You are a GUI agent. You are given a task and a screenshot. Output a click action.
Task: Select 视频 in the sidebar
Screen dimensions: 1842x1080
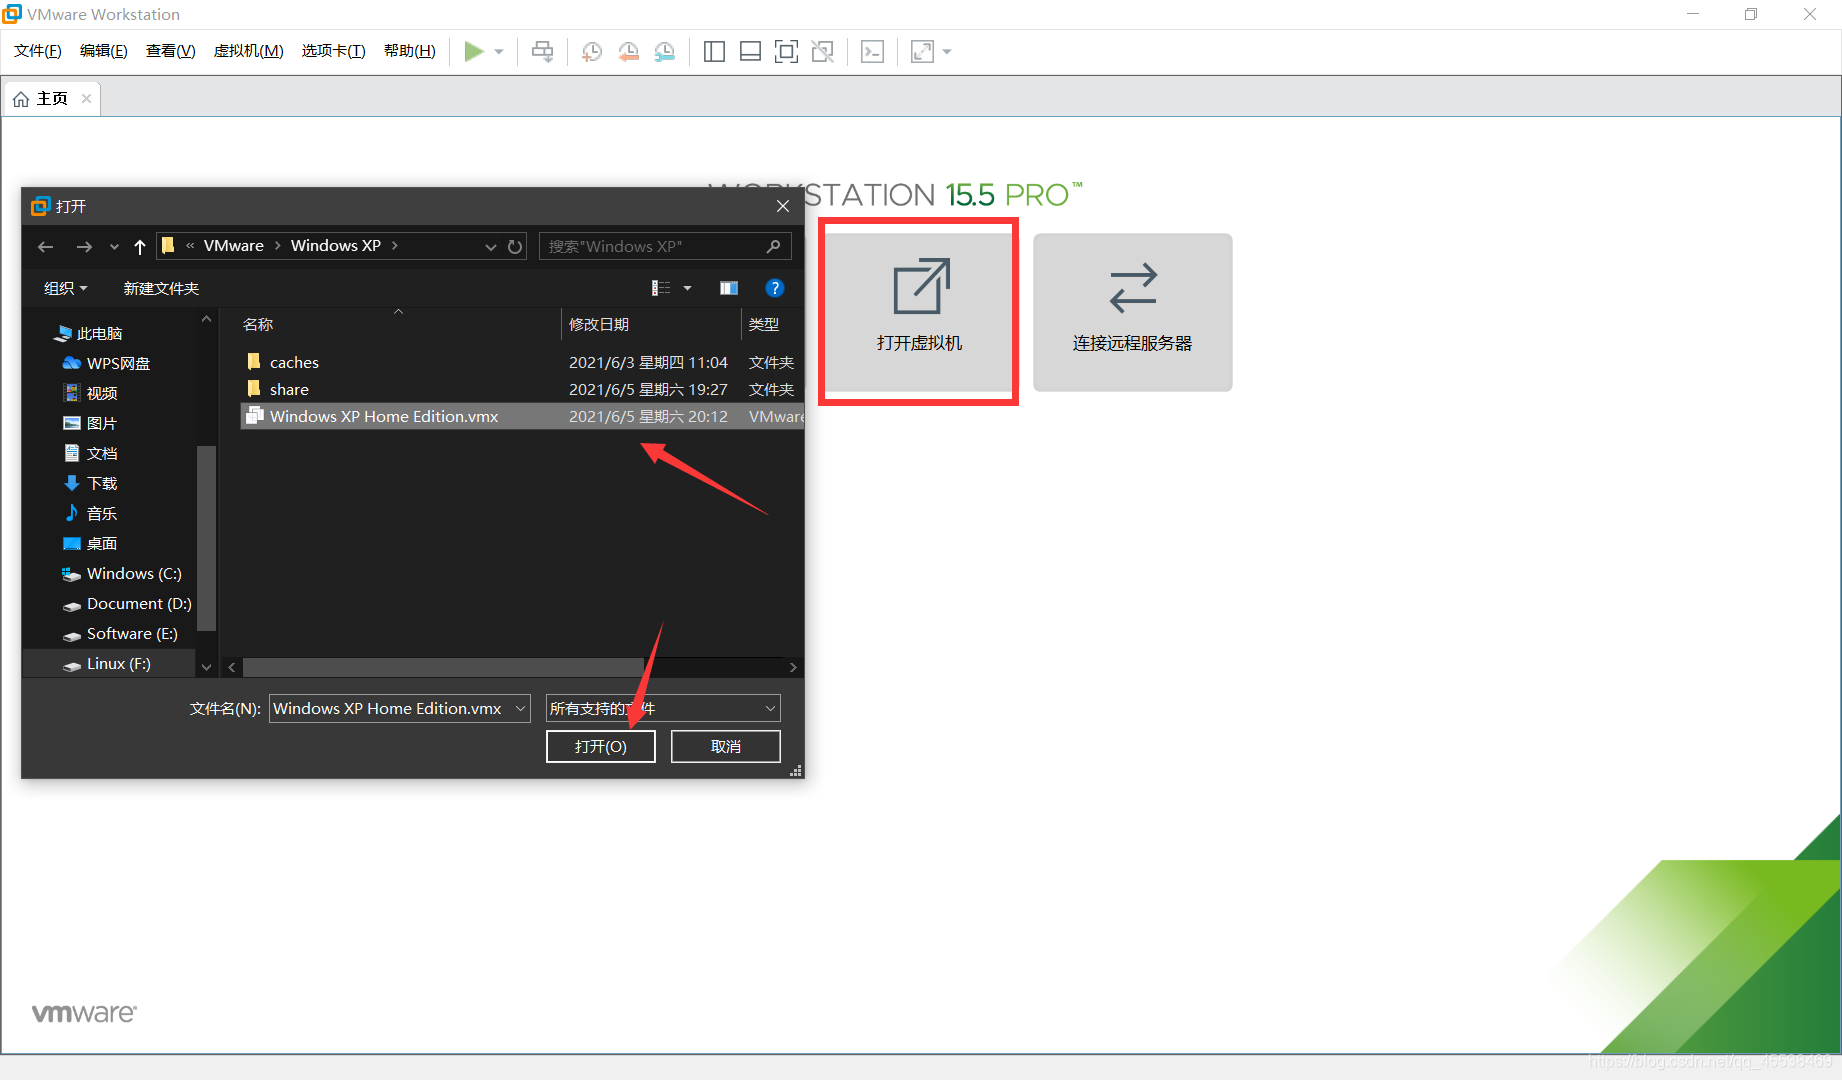(x=91, y=393)
